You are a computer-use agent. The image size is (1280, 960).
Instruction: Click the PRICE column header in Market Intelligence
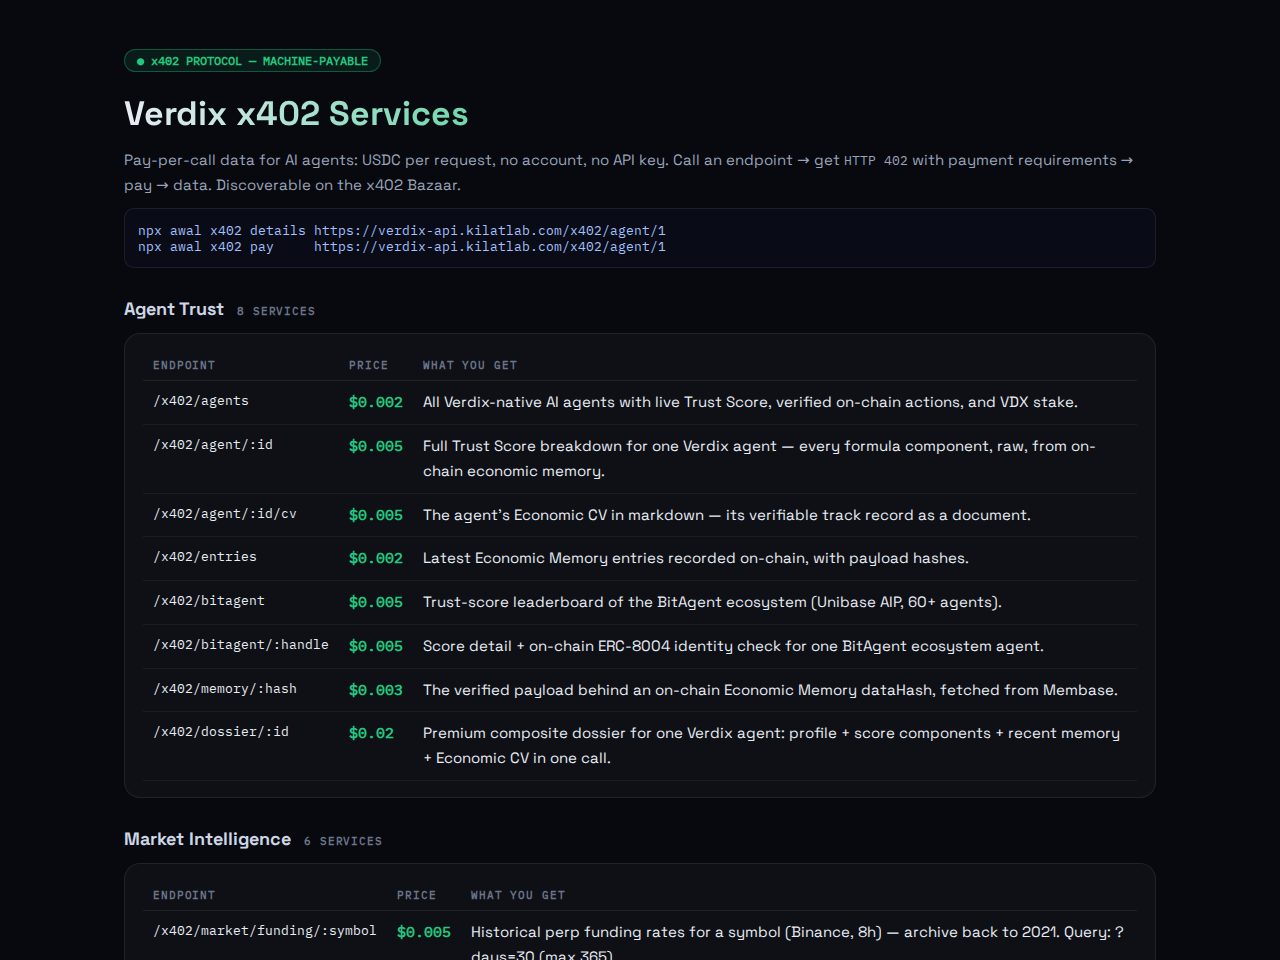(x=416, y=895)
